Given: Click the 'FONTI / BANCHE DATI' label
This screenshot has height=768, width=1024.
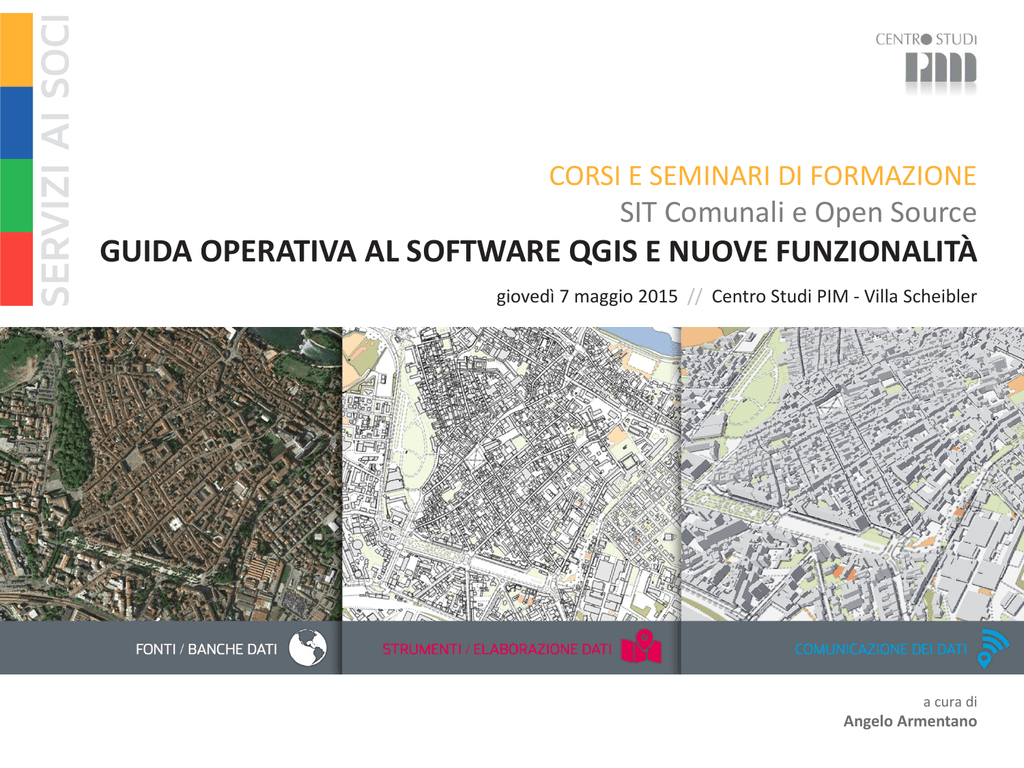Looking at the screenshot, I should pos(206,649).
